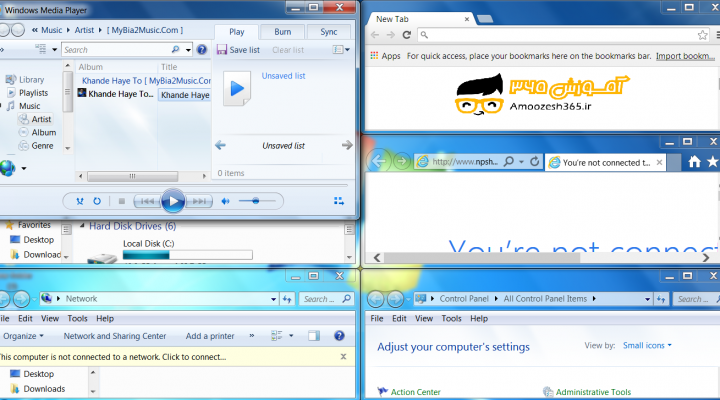This screenshot has width=720, height=400.
Task: Open Organize menu in Network window
Action: 23,336
